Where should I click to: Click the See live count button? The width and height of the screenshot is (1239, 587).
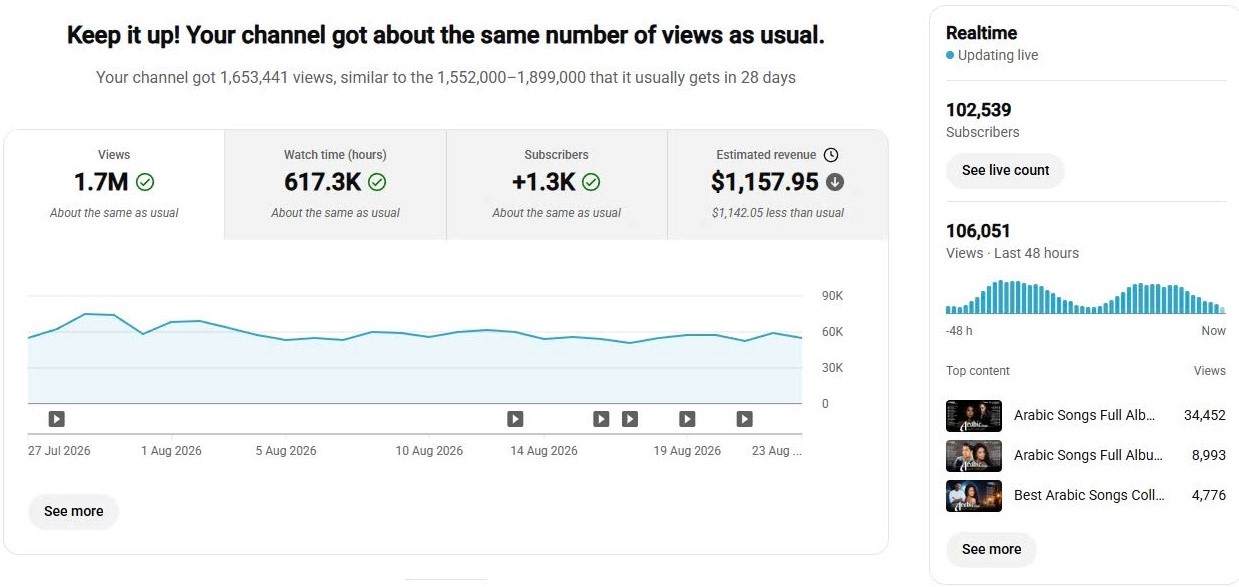tap(1005, 170)
